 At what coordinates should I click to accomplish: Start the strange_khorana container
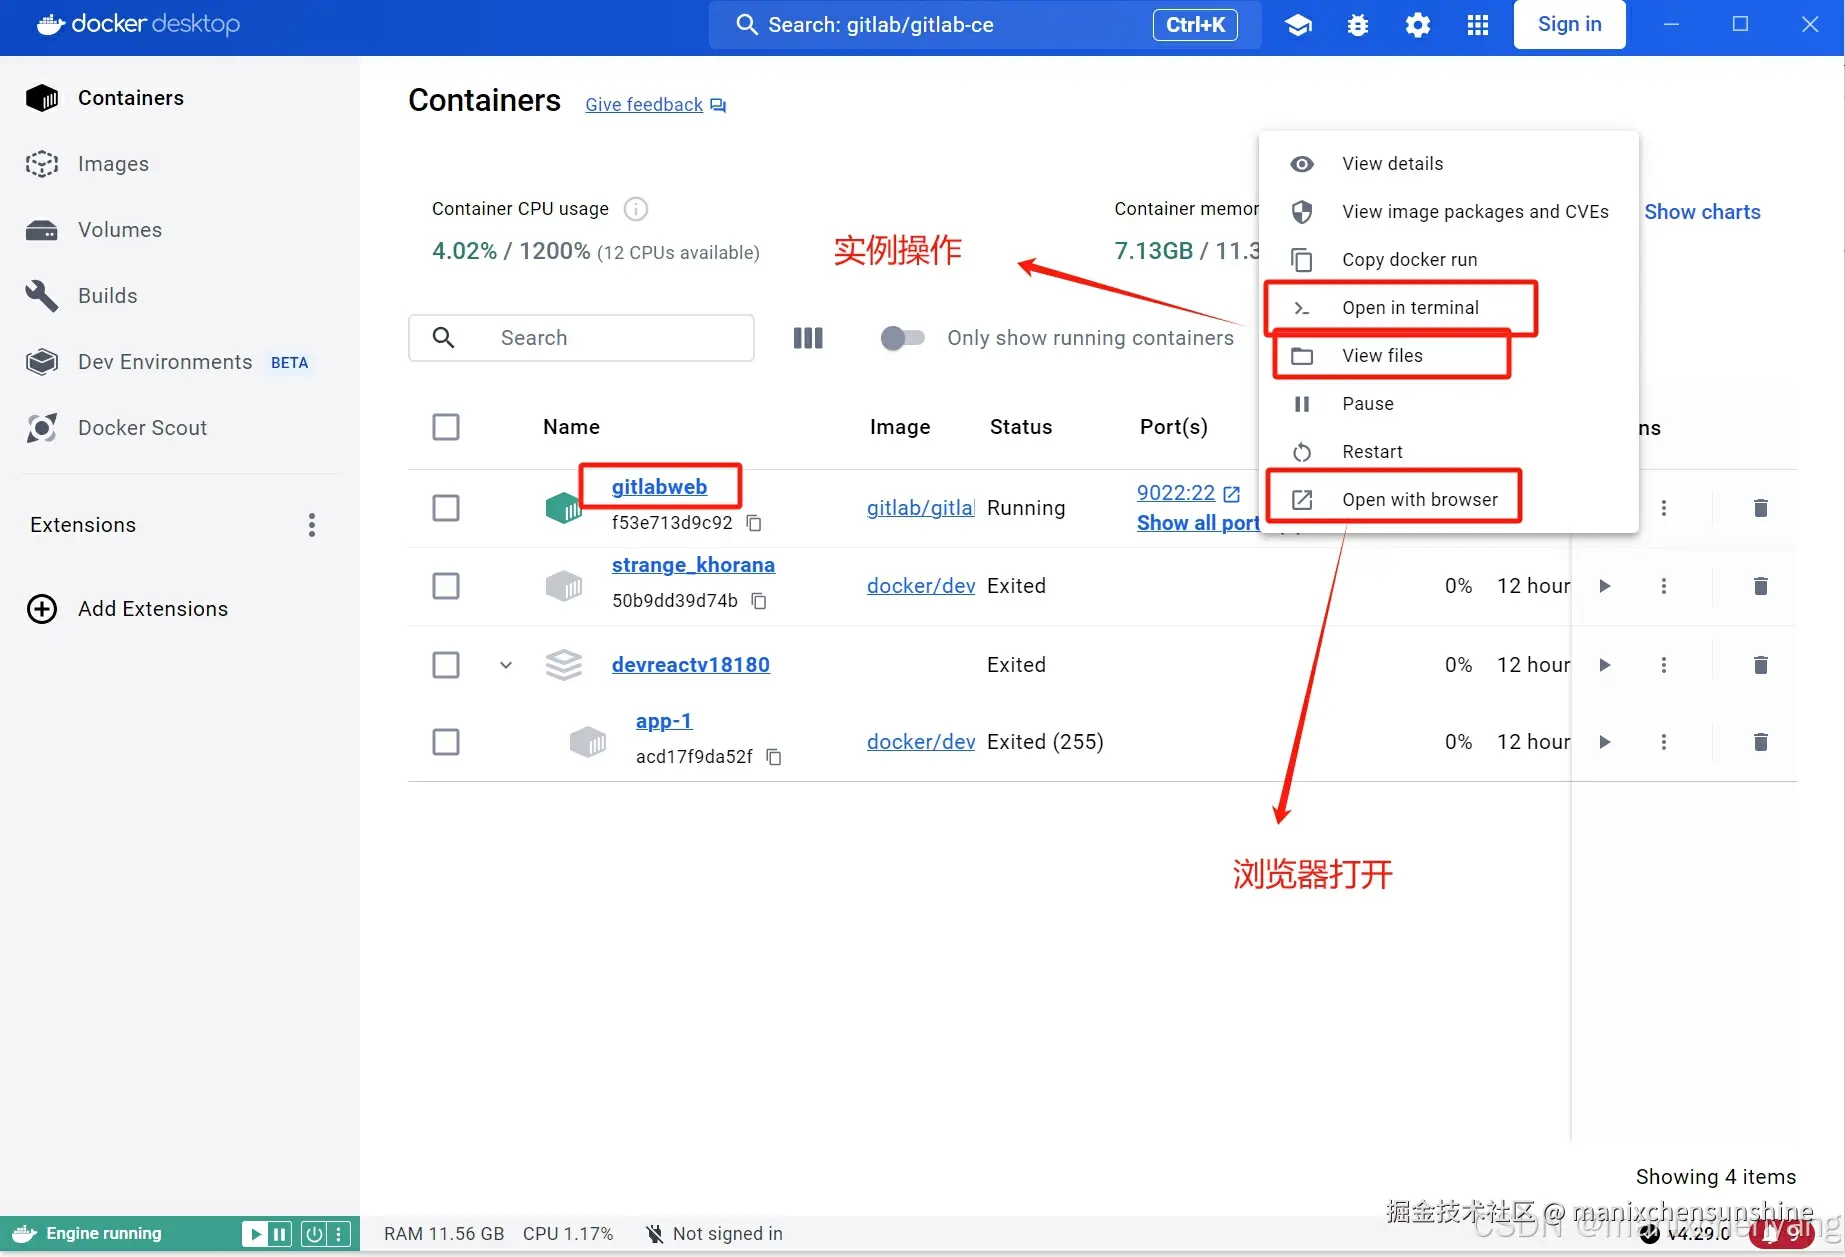(x=1605, y=586)
